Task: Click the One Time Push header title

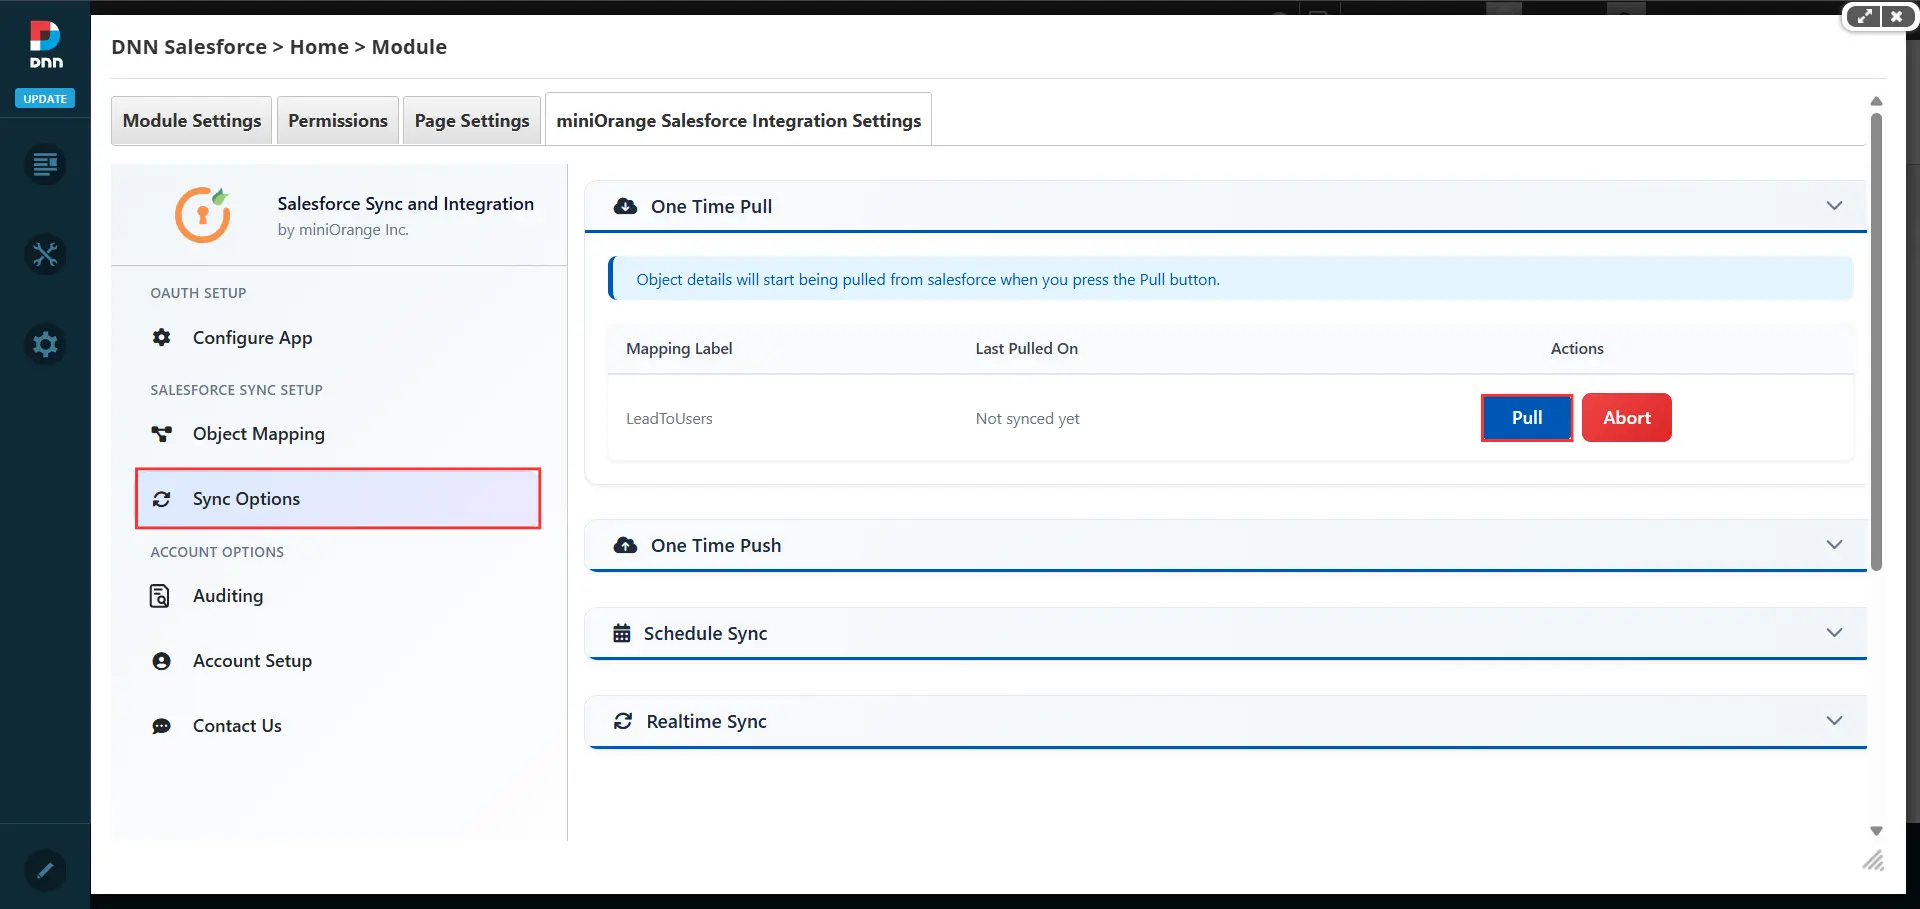Action: [x=716, y=545]
